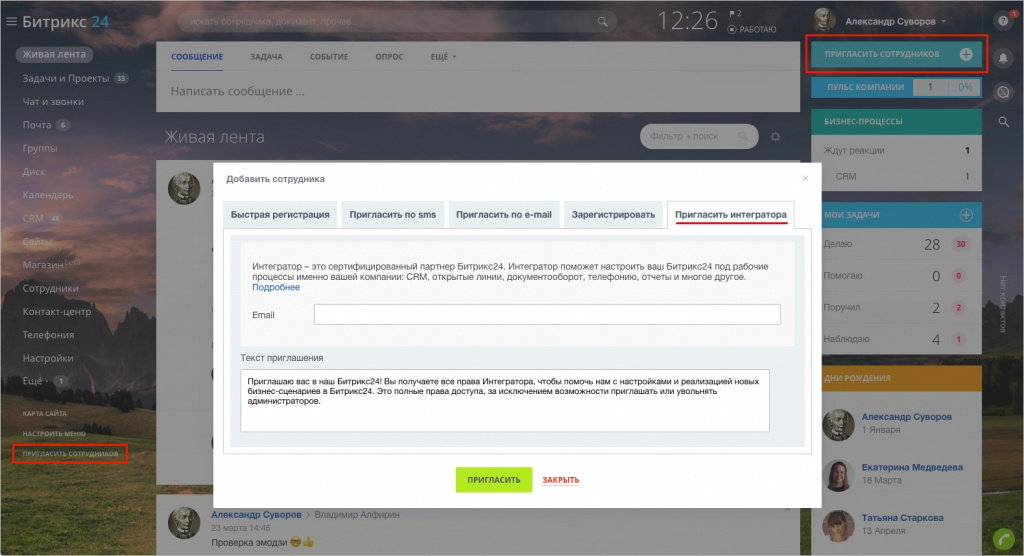Open the chat bubble icon in right sidebar

(1003, 92)
